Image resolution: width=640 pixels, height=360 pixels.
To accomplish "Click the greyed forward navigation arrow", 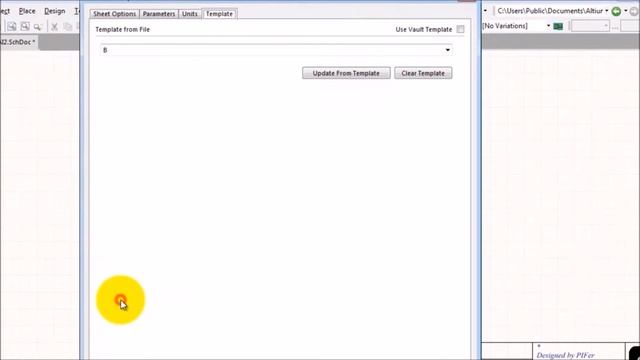I will coord(634,11).
